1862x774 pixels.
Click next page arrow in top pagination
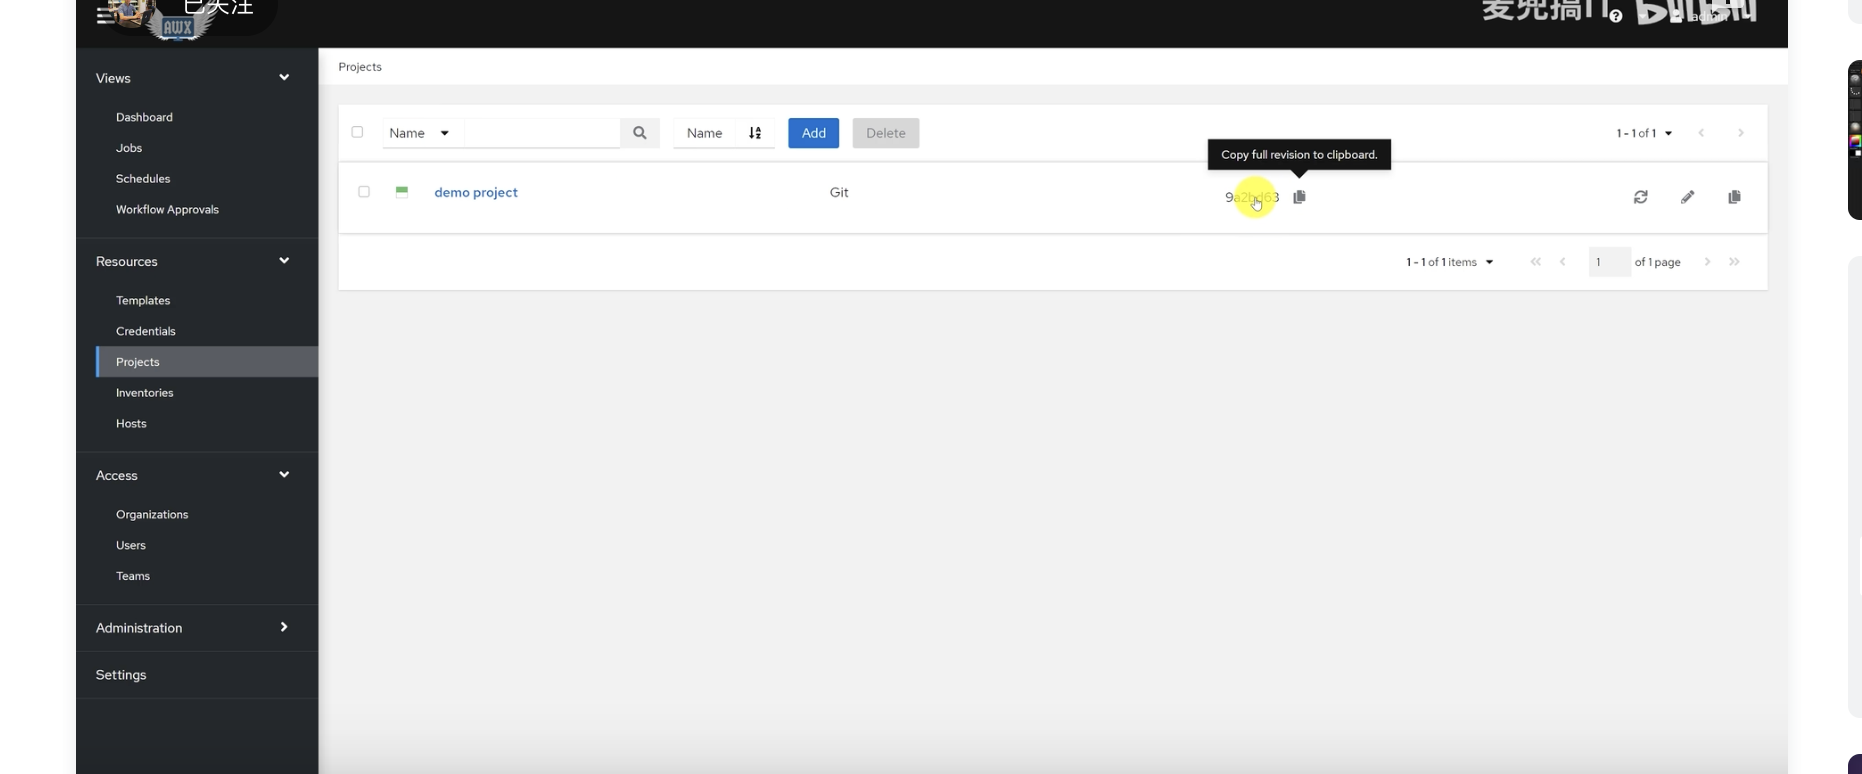(1741, 133)
